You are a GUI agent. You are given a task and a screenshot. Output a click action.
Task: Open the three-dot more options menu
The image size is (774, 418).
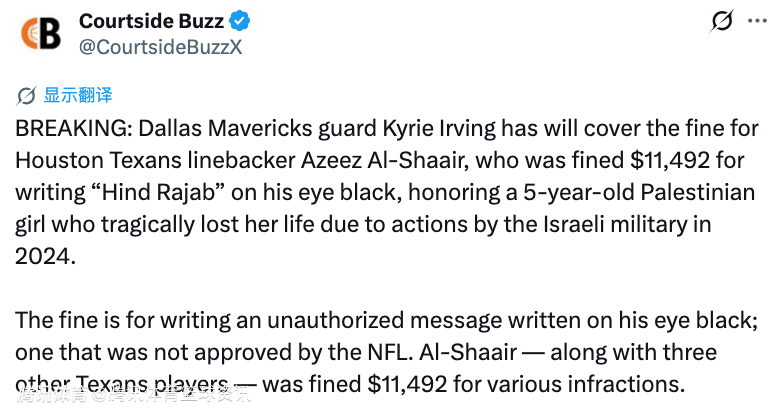pos(757,21)
